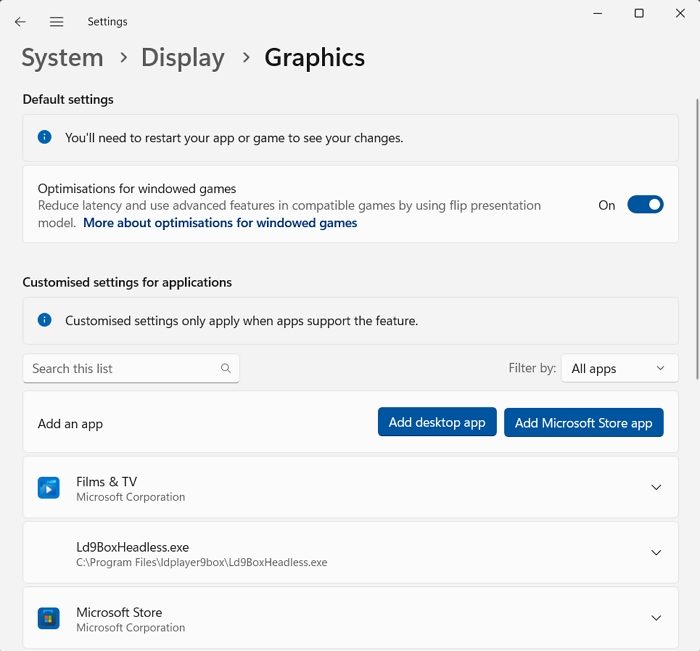Click the Search this list field

click(x=120, y=369)
